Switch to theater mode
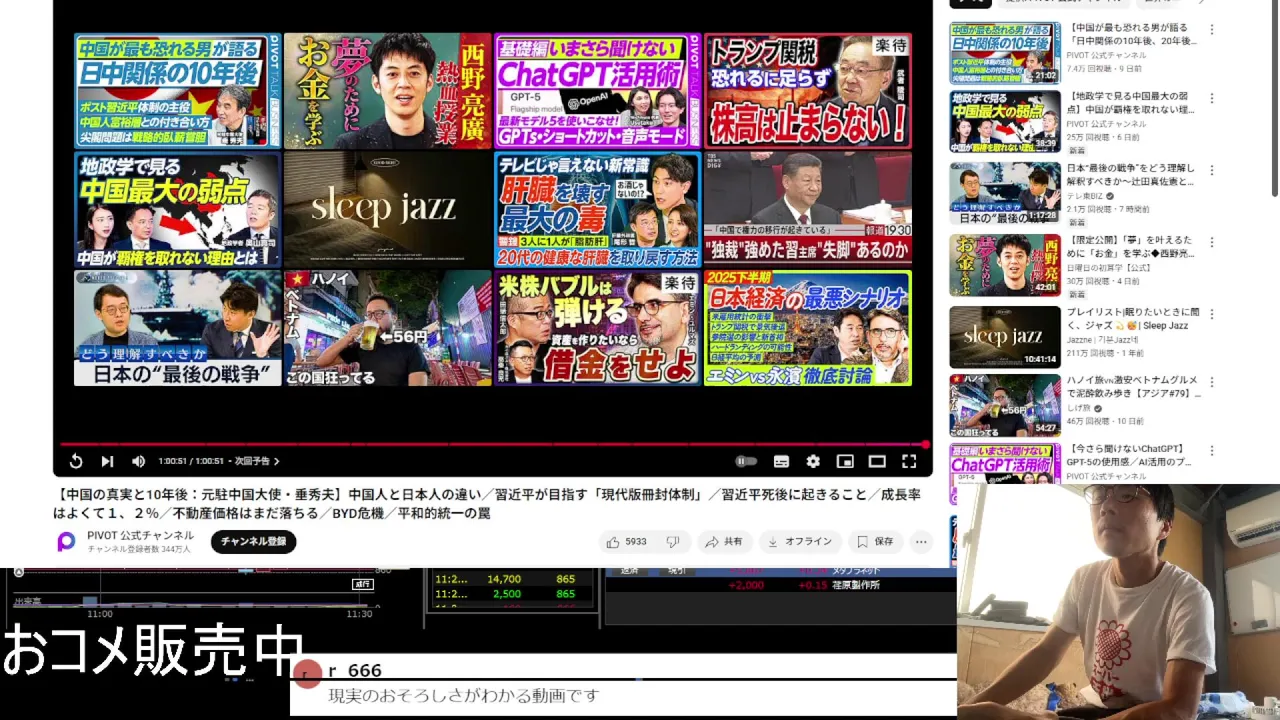The width and height of the screenshot is (1280, 720). click(x=877, y=461)
